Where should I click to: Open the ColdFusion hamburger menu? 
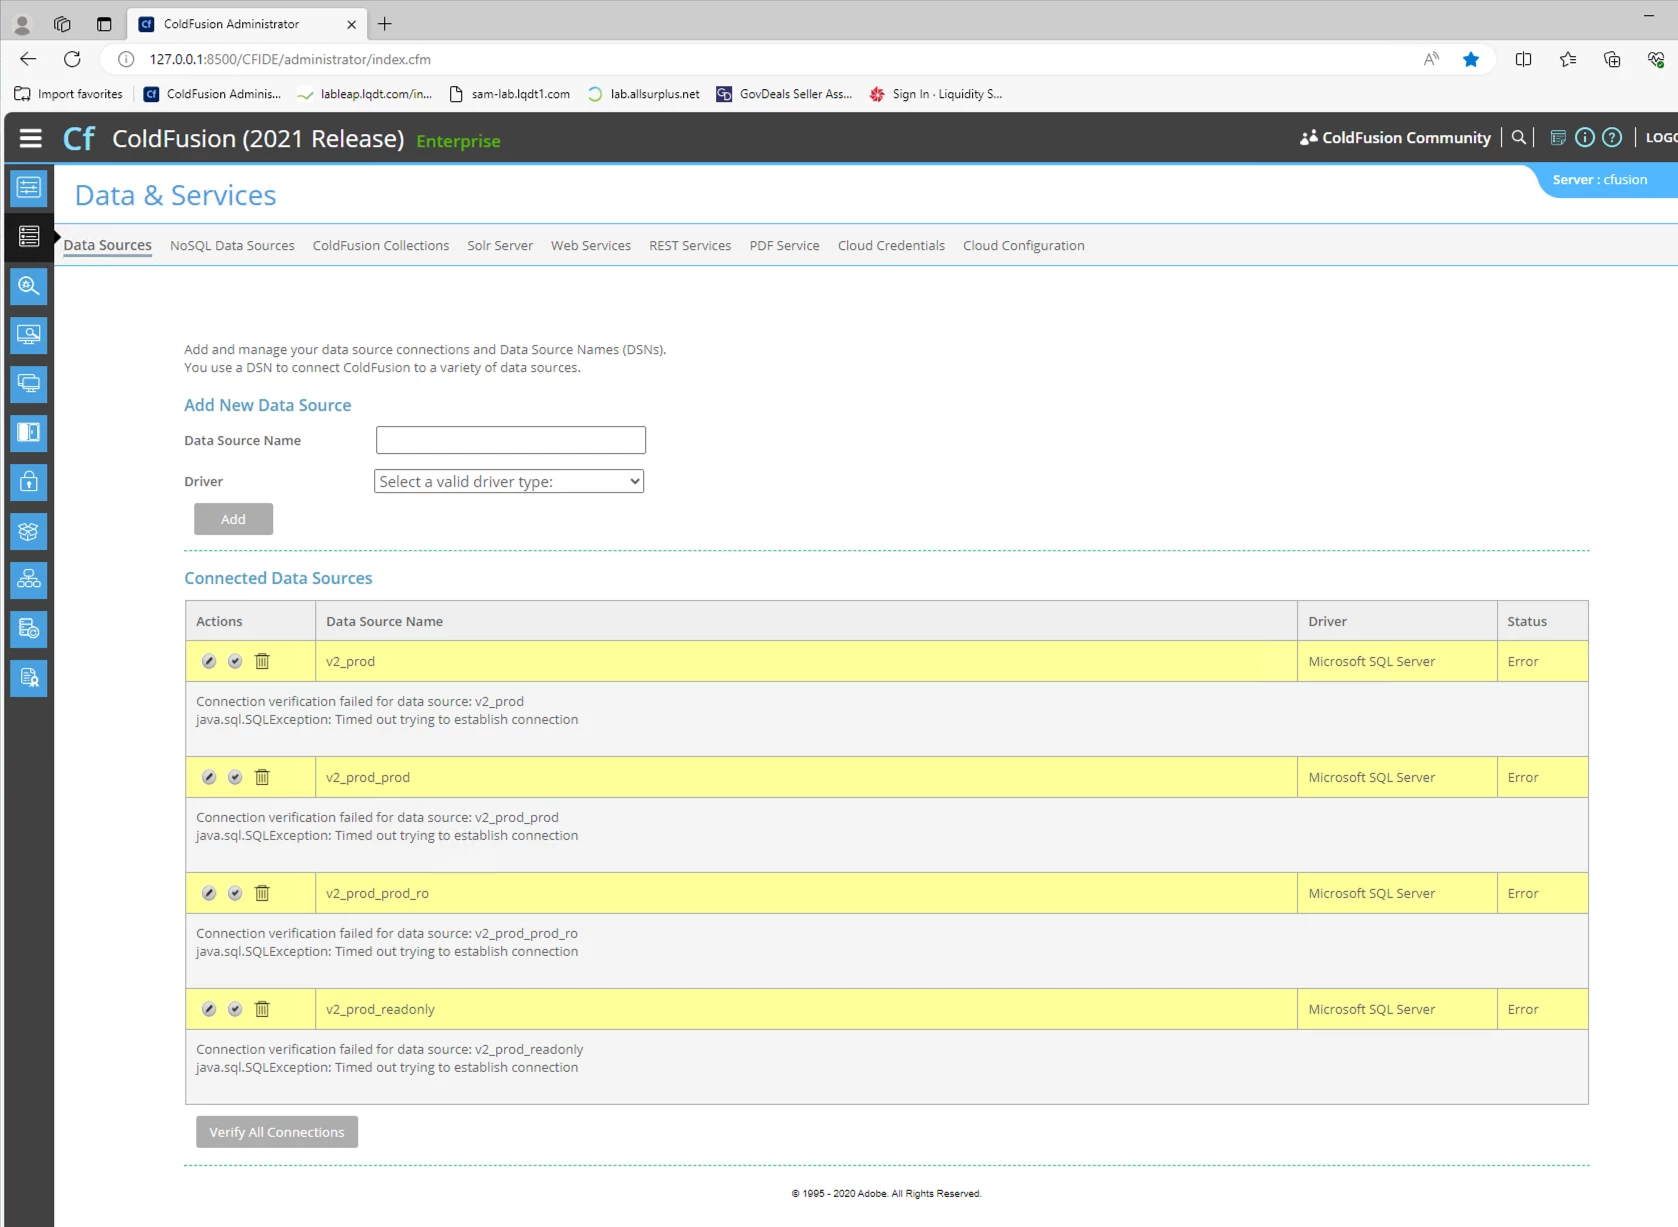[x=30, y=138]
